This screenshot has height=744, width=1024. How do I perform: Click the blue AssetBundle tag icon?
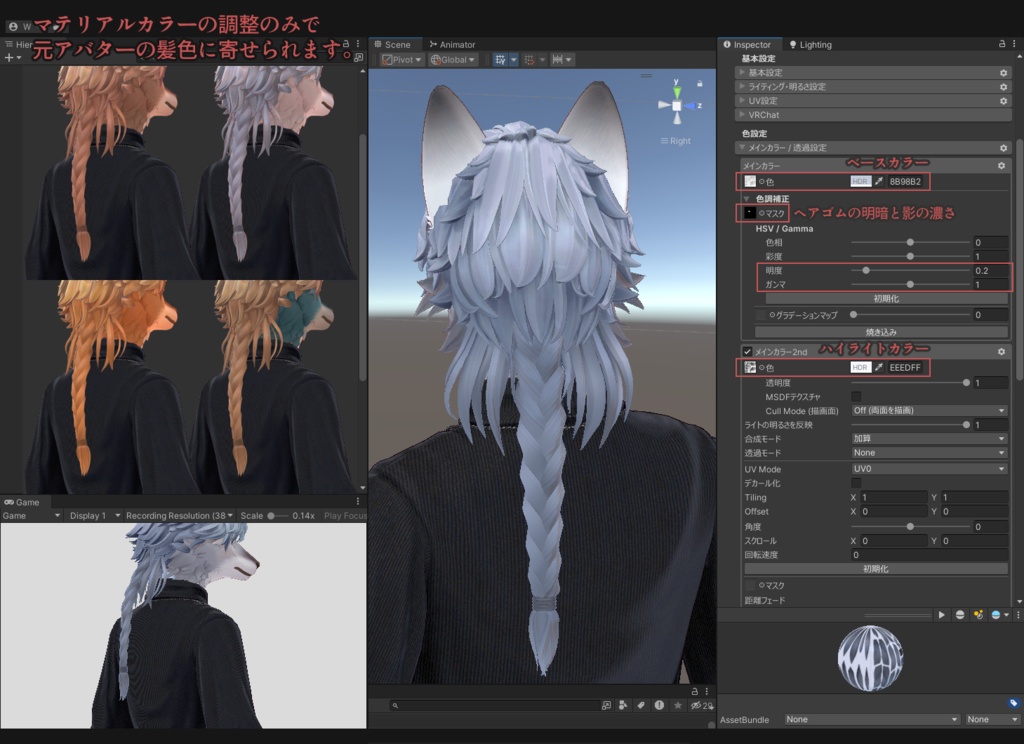click(x=1014, y=703)
